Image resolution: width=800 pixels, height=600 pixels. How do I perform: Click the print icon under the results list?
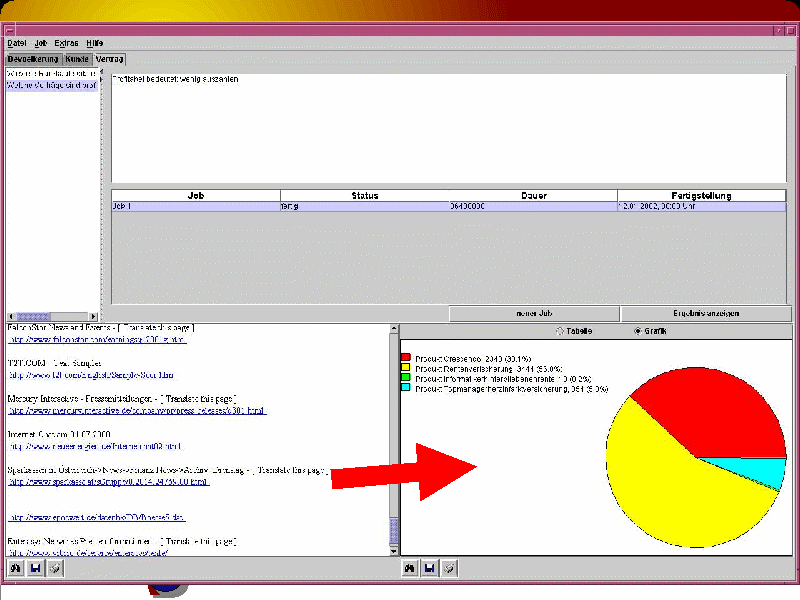55,568
